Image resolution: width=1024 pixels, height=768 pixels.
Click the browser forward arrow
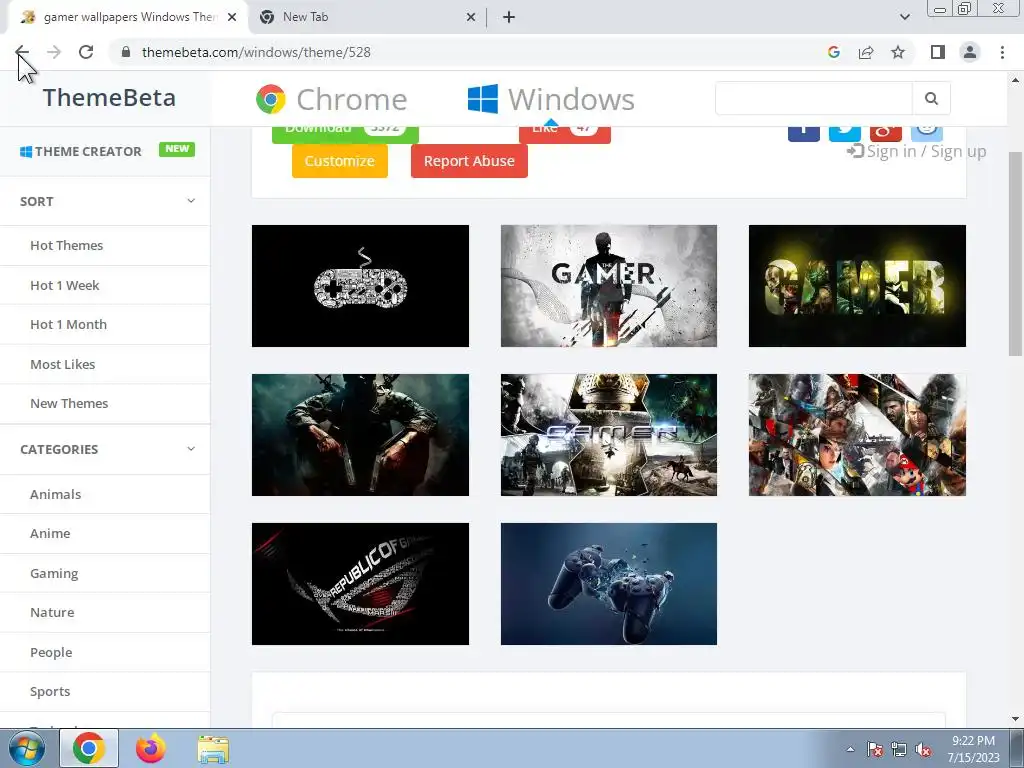(x=54, y=52)
